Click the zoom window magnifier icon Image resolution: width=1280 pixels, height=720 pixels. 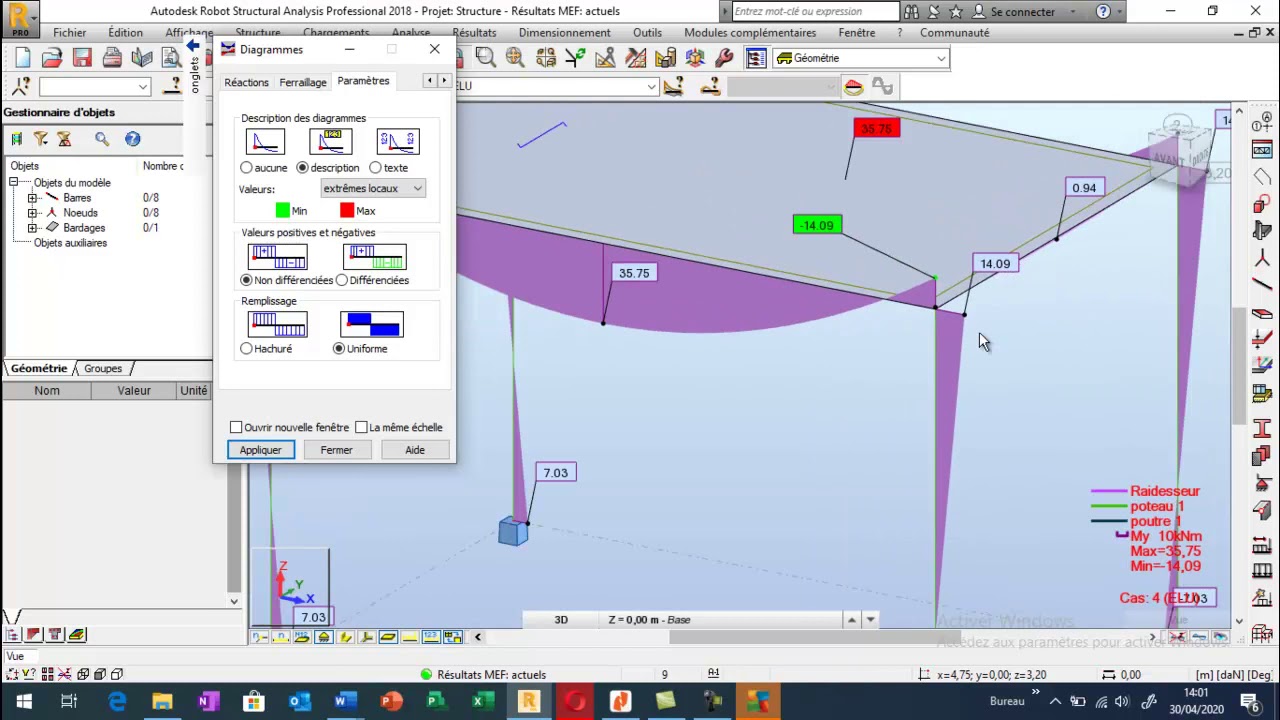point(485,58)
